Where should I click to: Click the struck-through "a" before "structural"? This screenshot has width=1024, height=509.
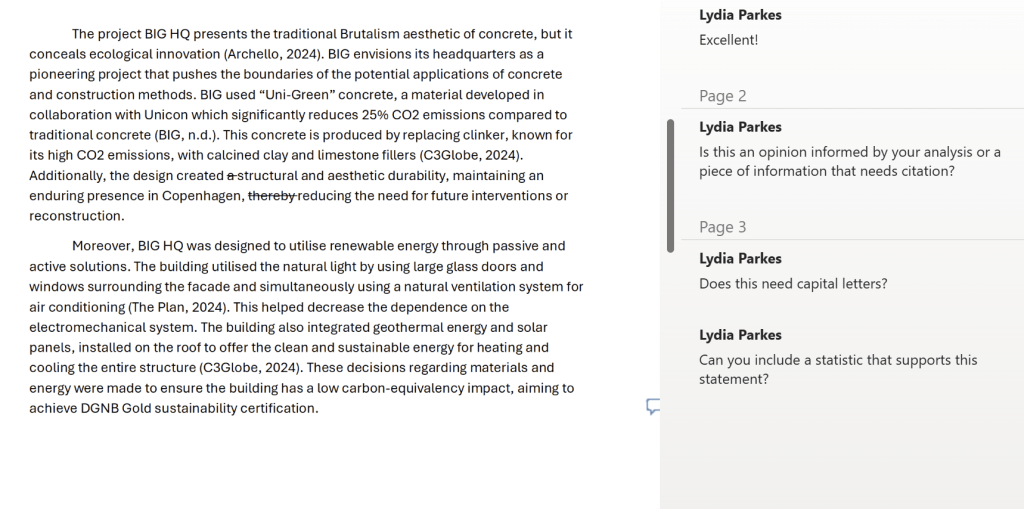[x=231, y=176]
